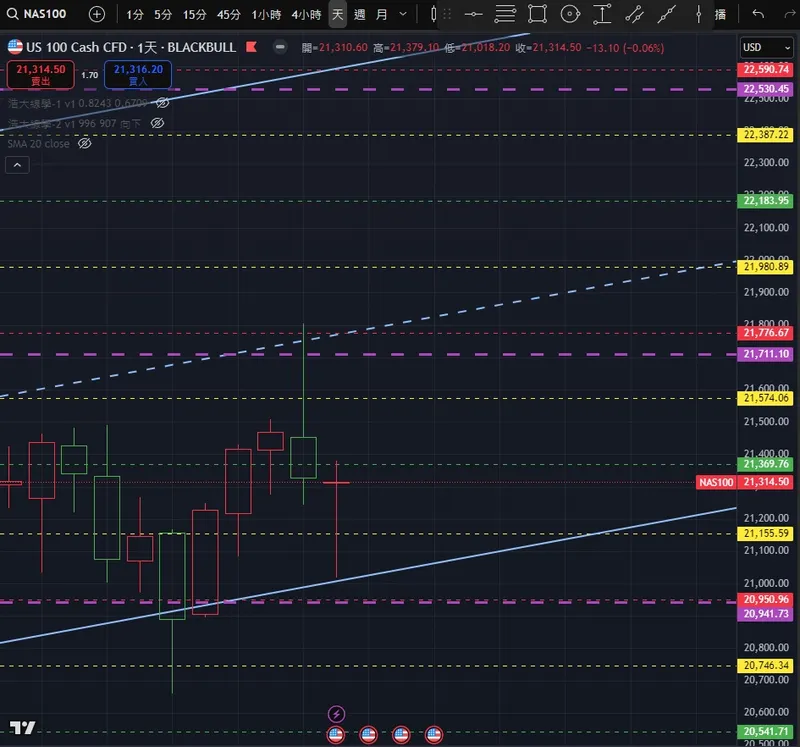Image resolution: width=800 pixels, height=747 pixels.
Task: Undo the last chart action
Action: [x=758, y=14]
